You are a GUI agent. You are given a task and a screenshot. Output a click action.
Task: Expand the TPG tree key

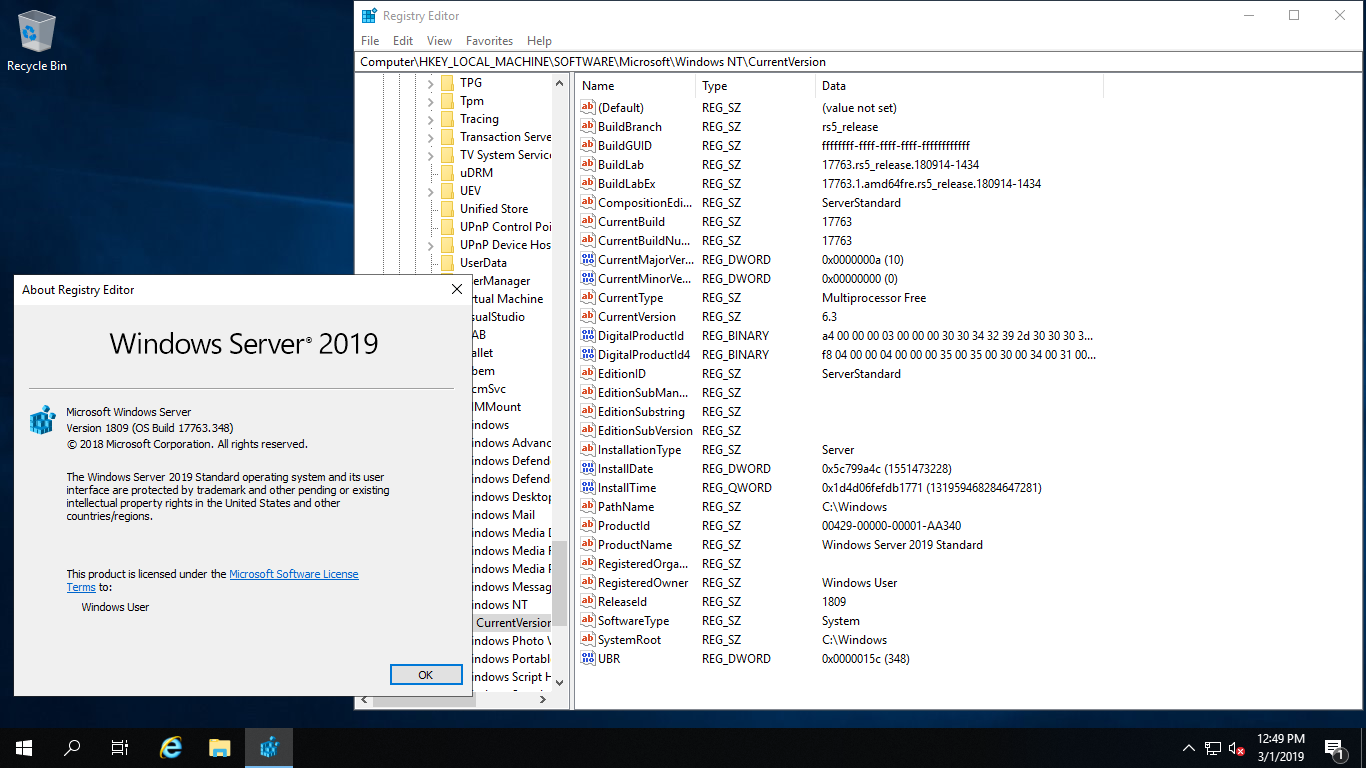click(x=431, y=83)
